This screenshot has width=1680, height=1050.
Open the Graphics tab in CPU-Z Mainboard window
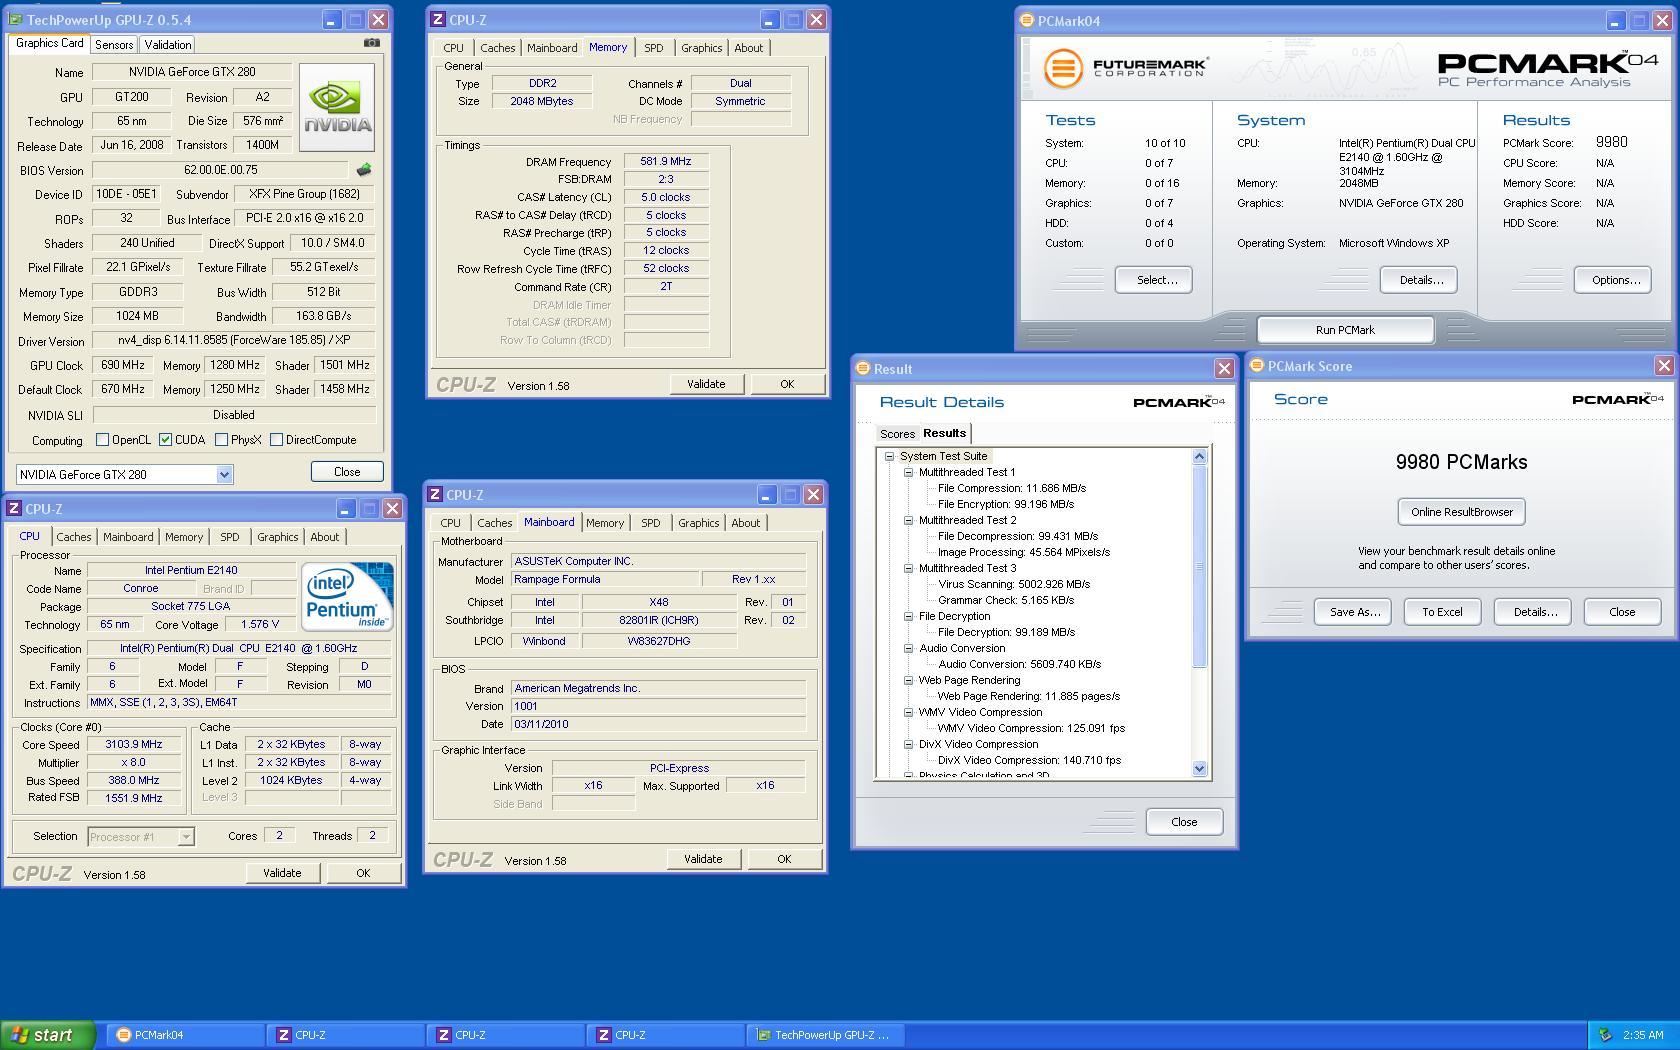pos(698,523)
